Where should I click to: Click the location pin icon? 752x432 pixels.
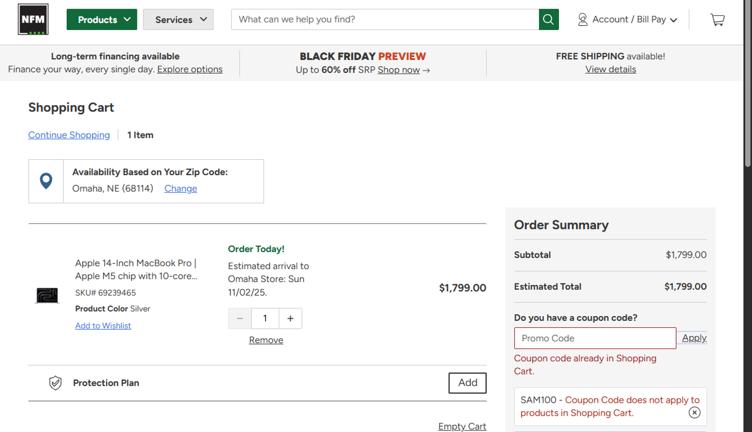click(46, 181)
